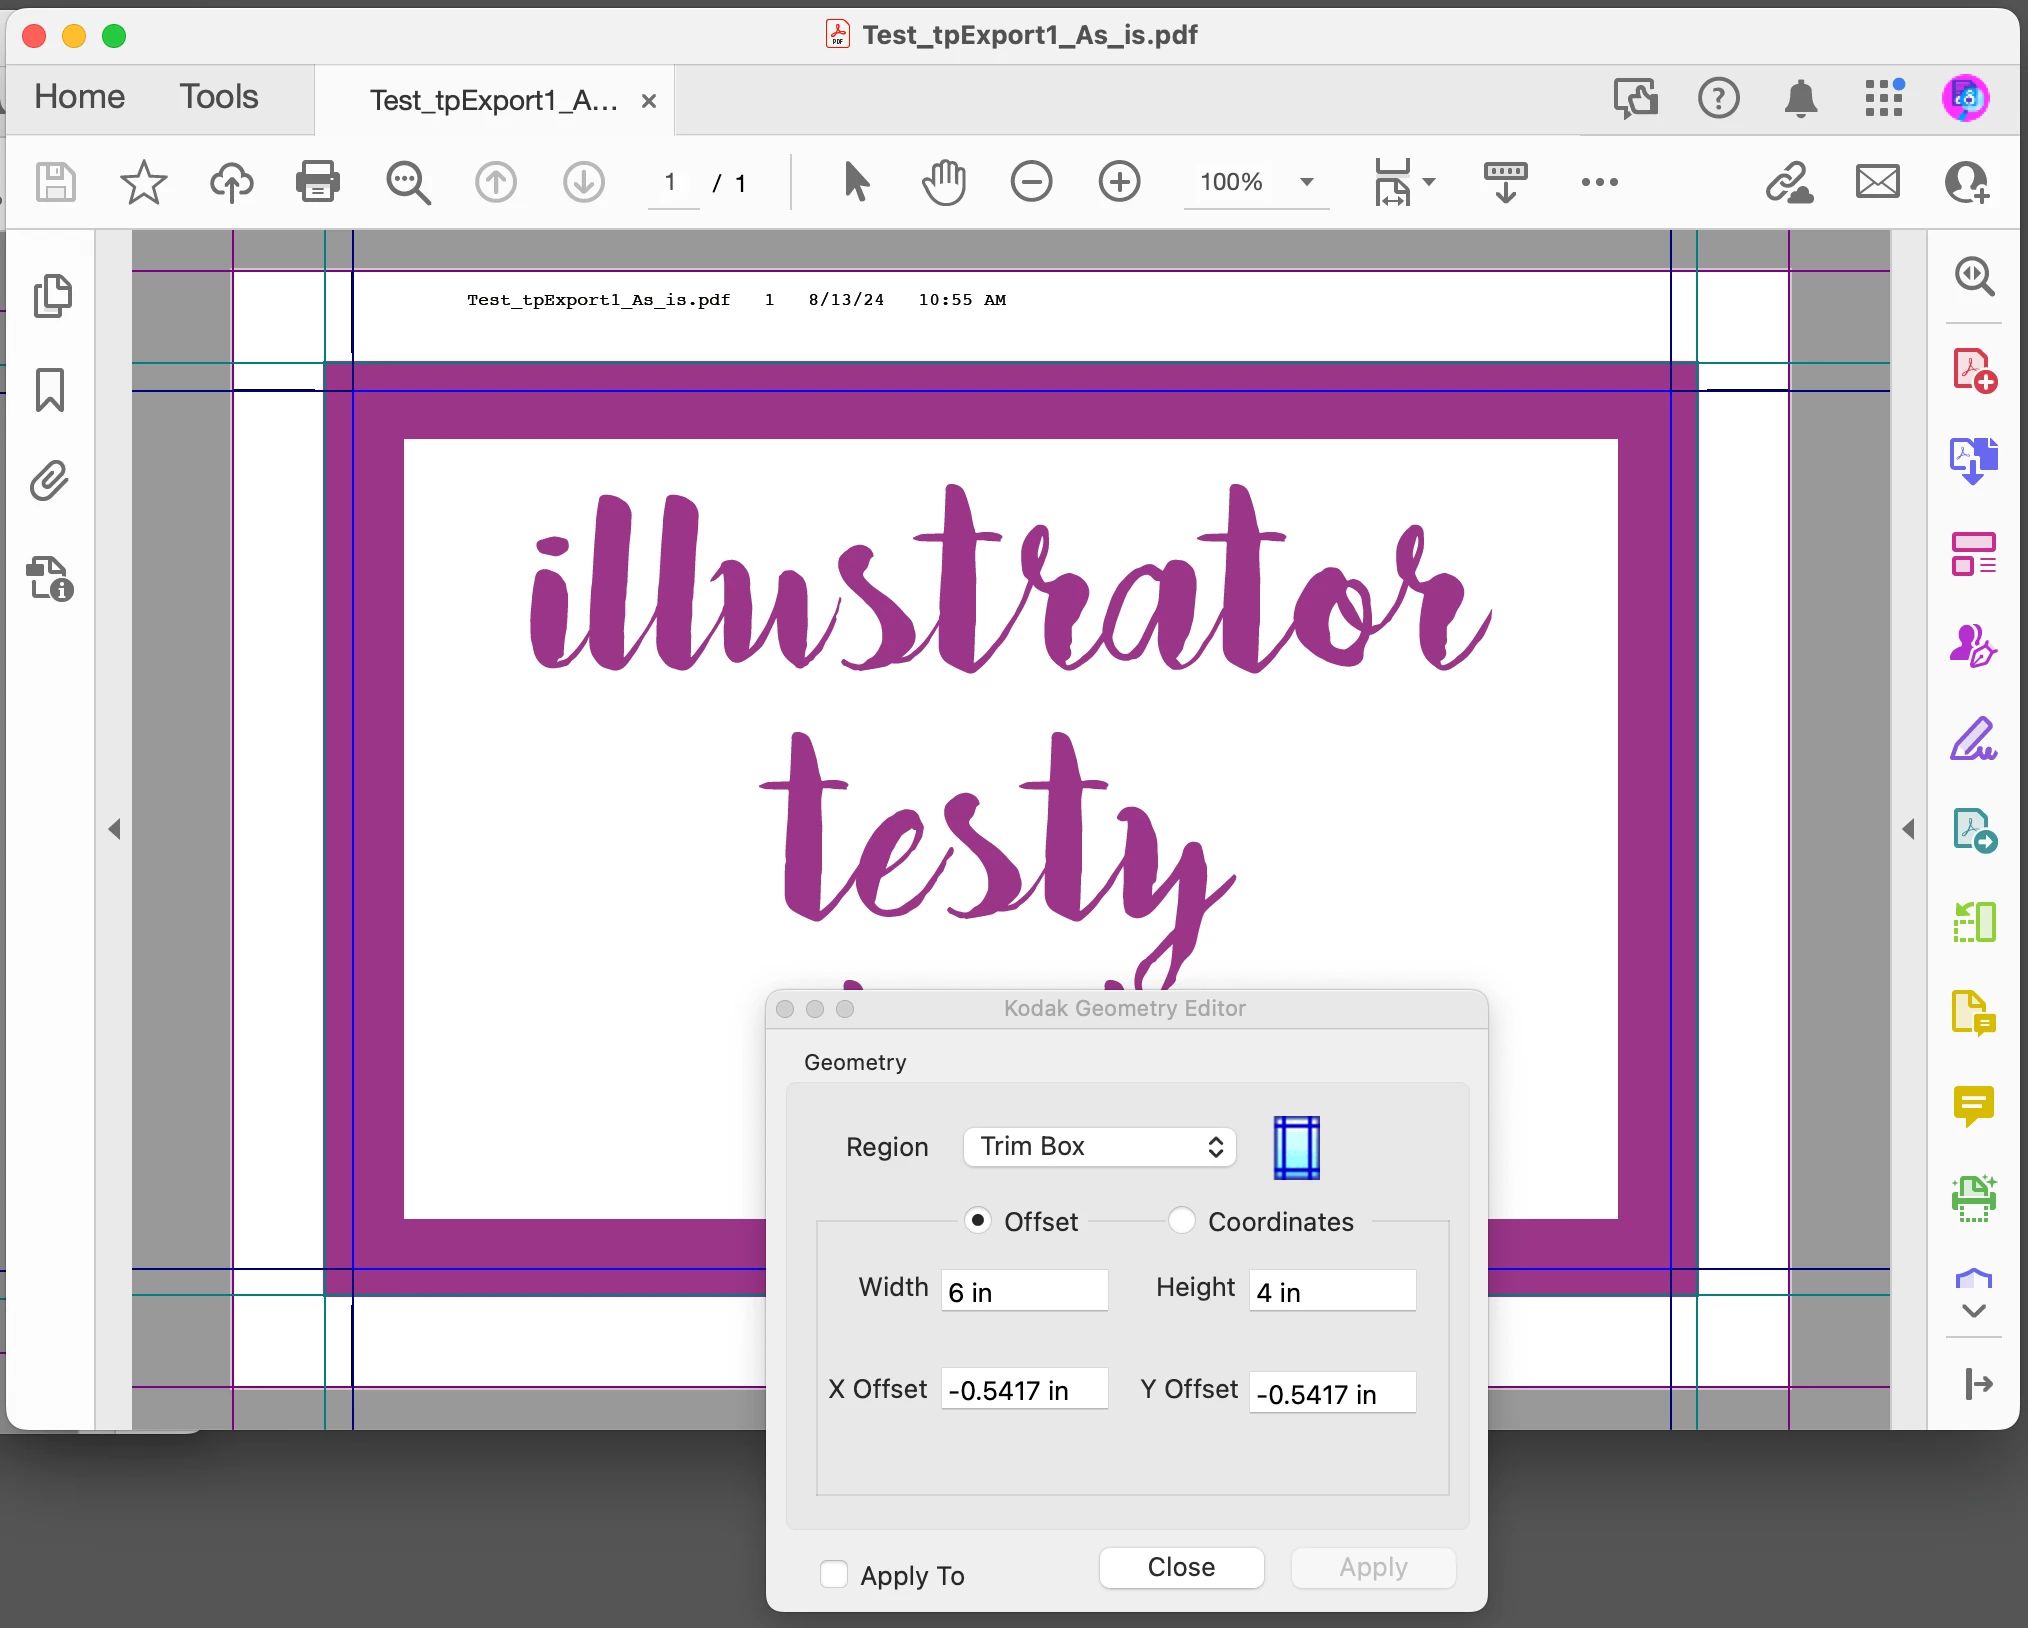The width and height of the screenshot is (2028, 1628).
Task: Open Page Thumbnails panel icon
Action: tap(52, 296)
